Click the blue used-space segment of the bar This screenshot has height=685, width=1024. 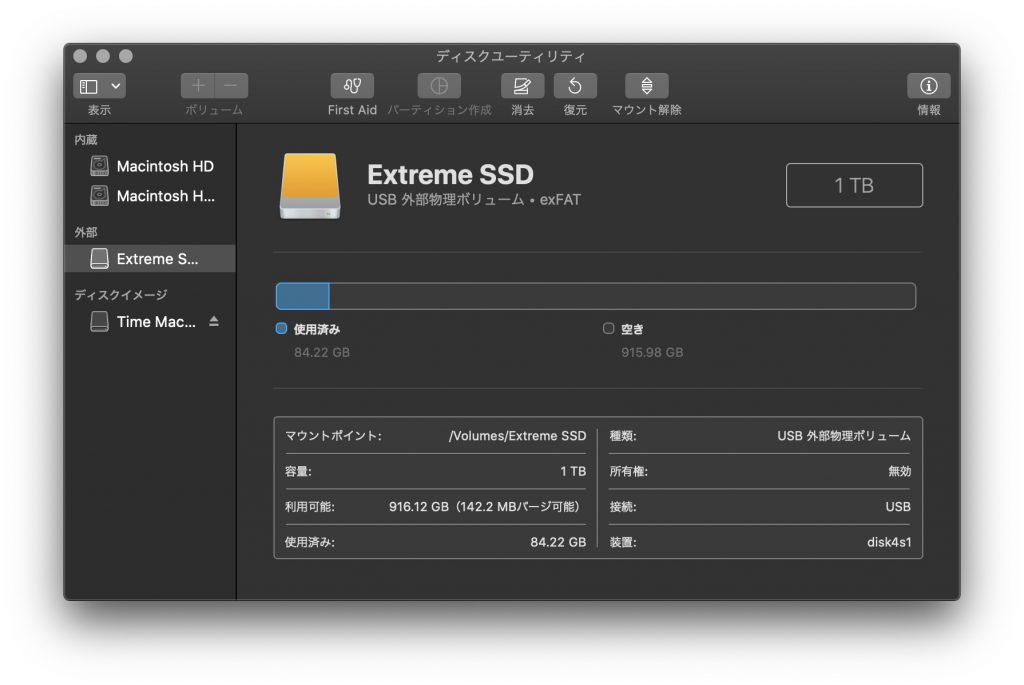pyautogui.click(x=303, y=296)
